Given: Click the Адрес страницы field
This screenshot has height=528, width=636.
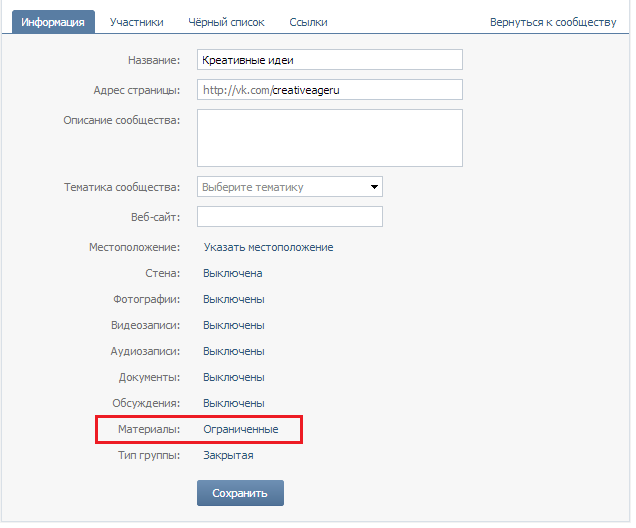Looking at the screenshot, I should (x=330, y=90).
